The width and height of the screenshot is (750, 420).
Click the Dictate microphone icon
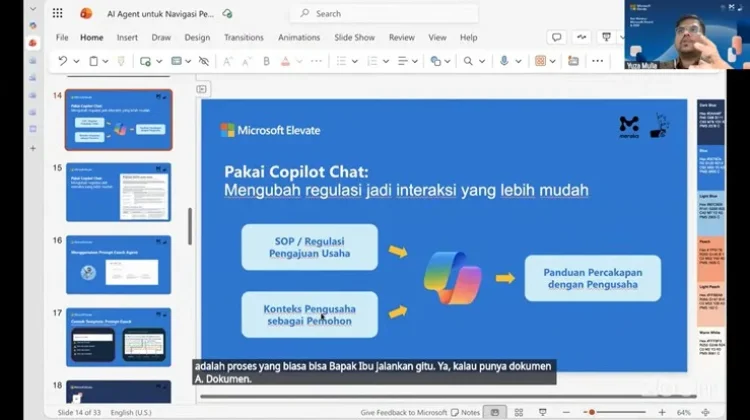pyautogui.click(x=504, y=61)
